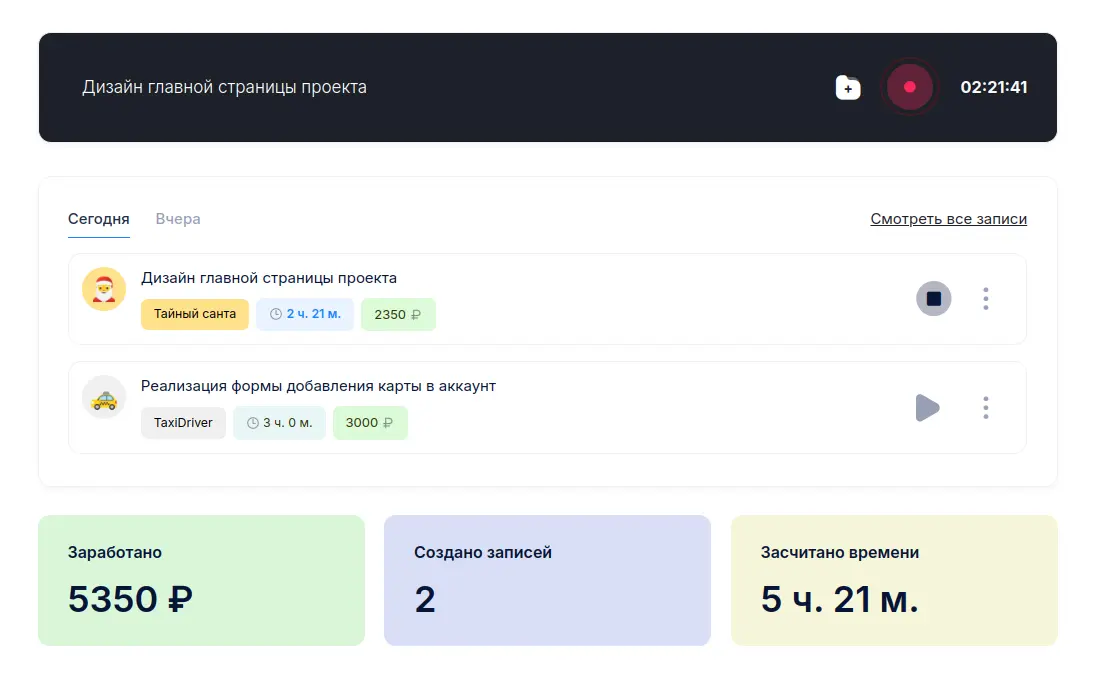Click the taxi avatar icon
The height and width of the screenshot is (680, 1094).
(x=103, y=398)
